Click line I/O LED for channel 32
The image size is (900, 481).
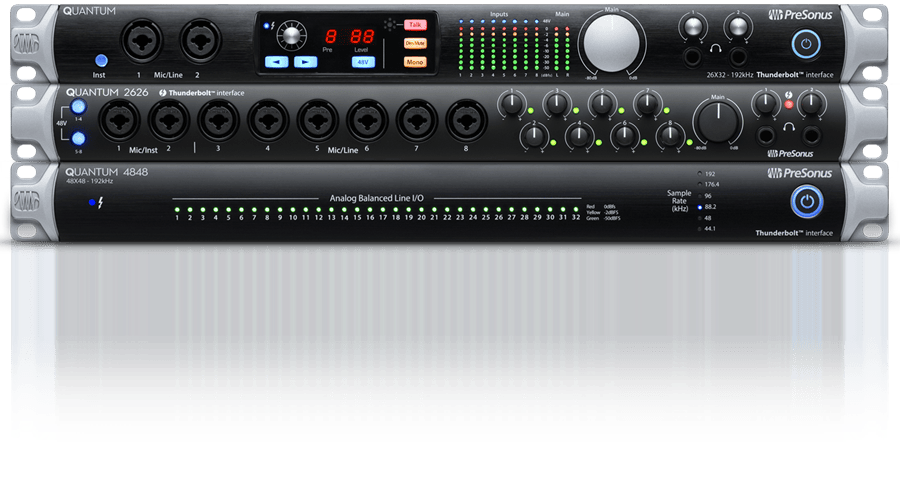click(x=576, y=210)
